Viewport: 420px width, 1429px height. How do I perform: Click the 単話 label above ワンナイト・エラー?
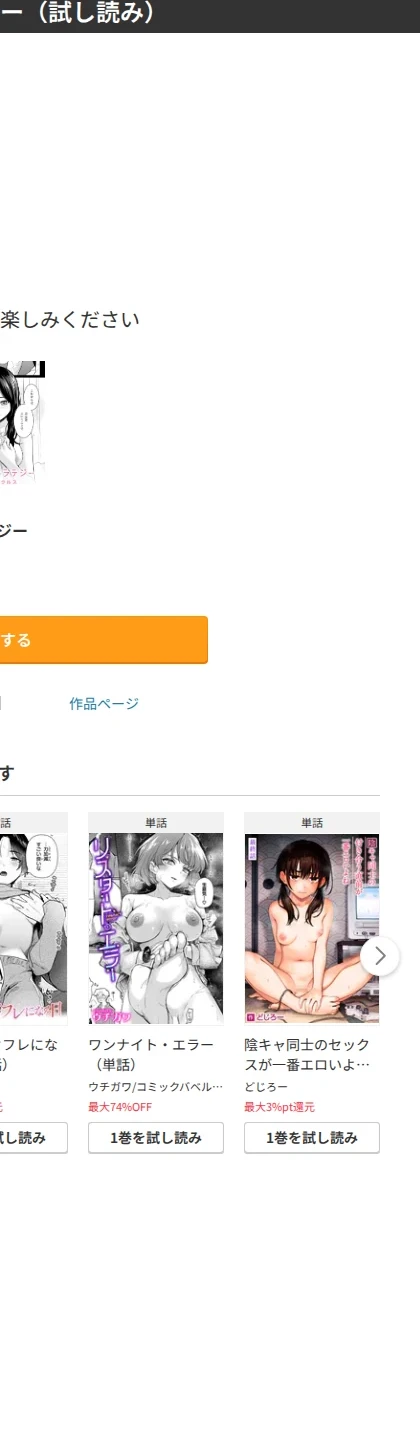tap(156, 823)
